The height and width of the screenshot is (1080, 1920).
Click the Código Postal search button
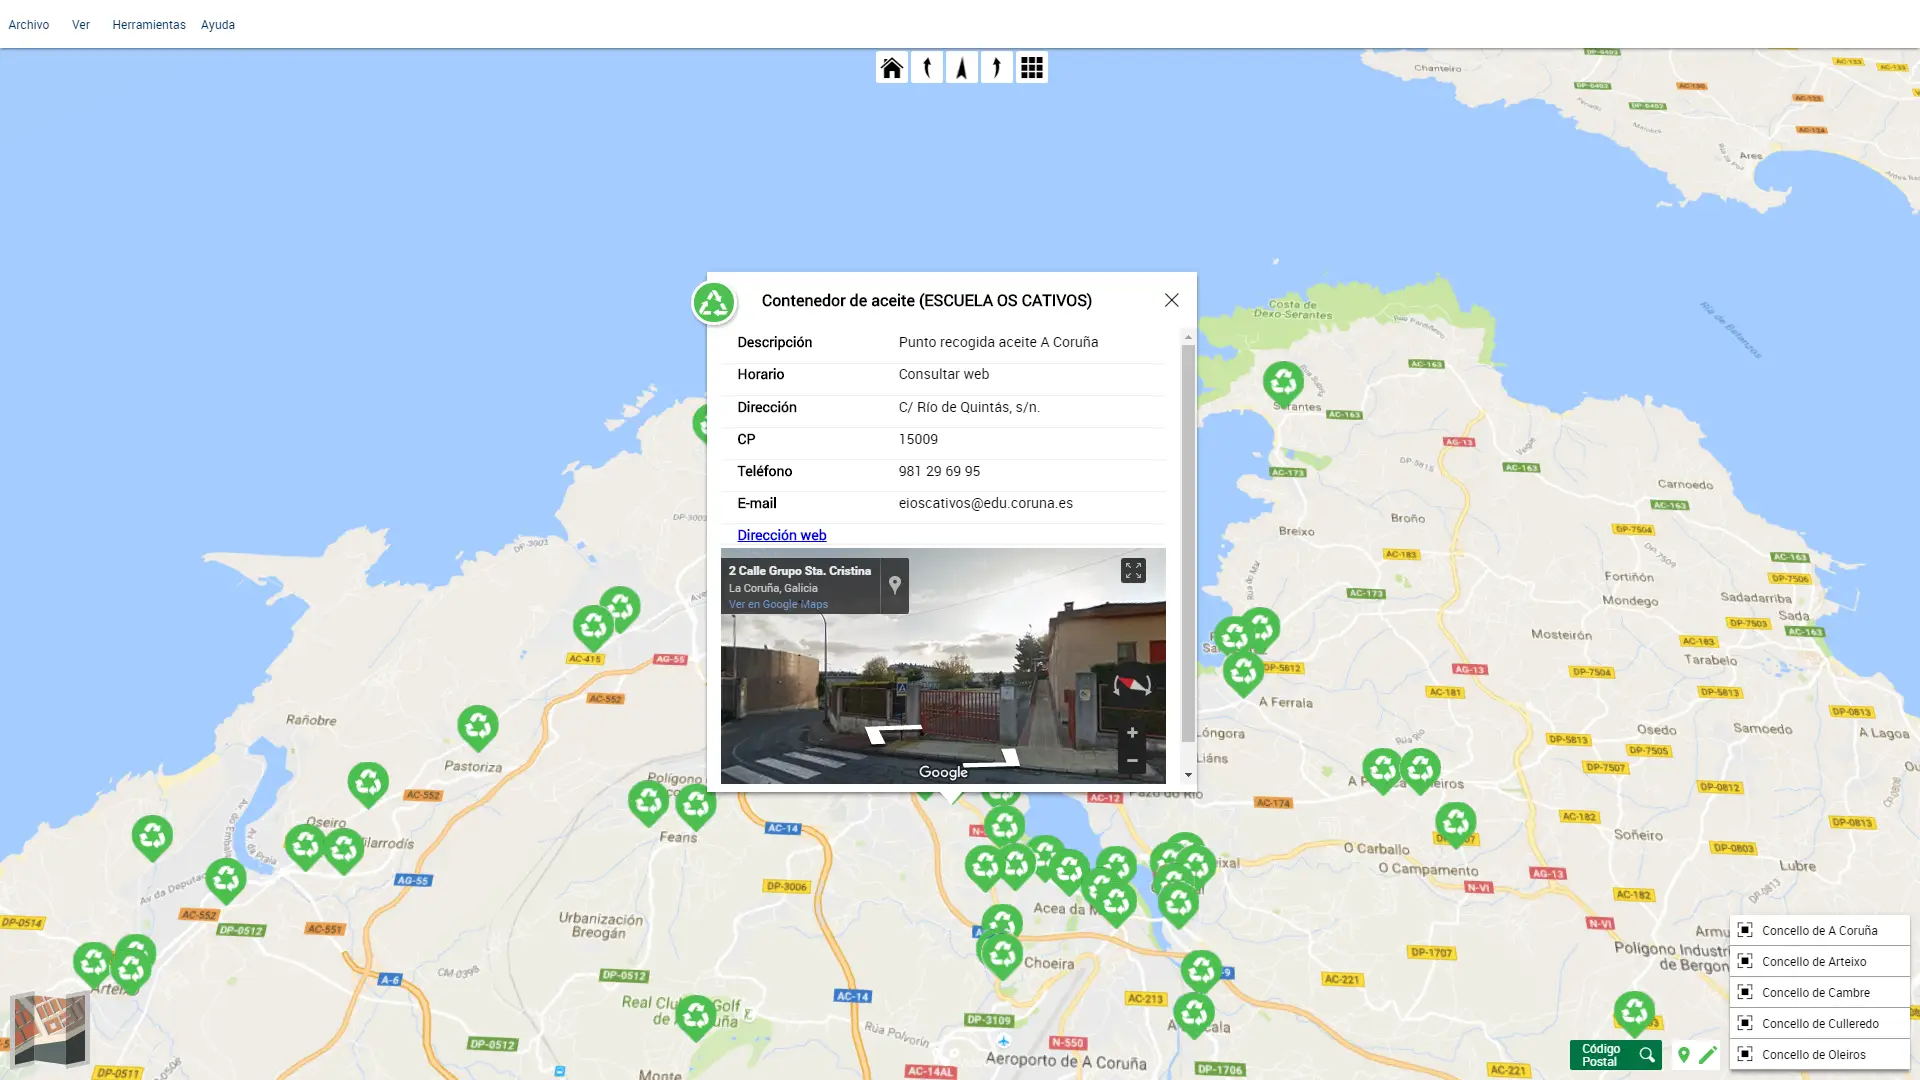[1615, 1055]
